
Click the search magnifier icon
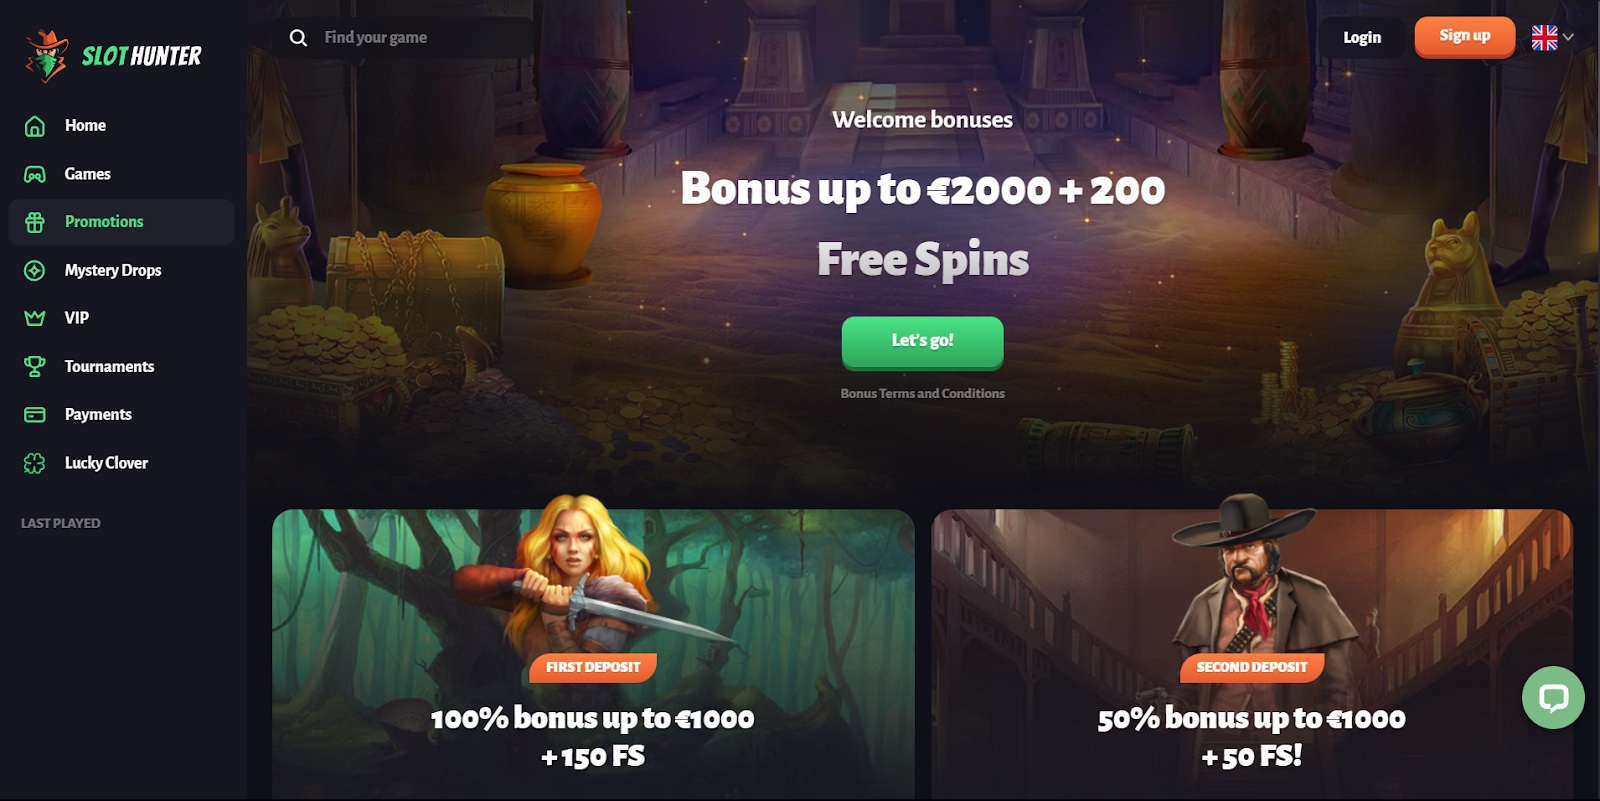click(x=298, y=38)
